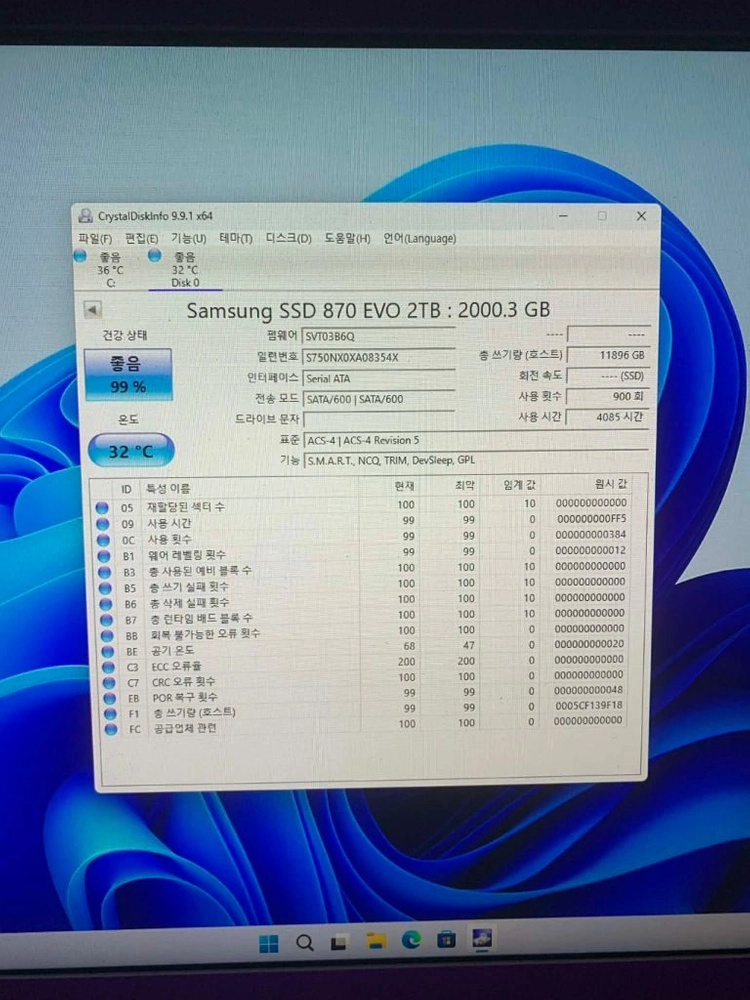Open the 언어(Language) menu
The width and height of the screenshot is (750, 1000).
coord(419,239)
